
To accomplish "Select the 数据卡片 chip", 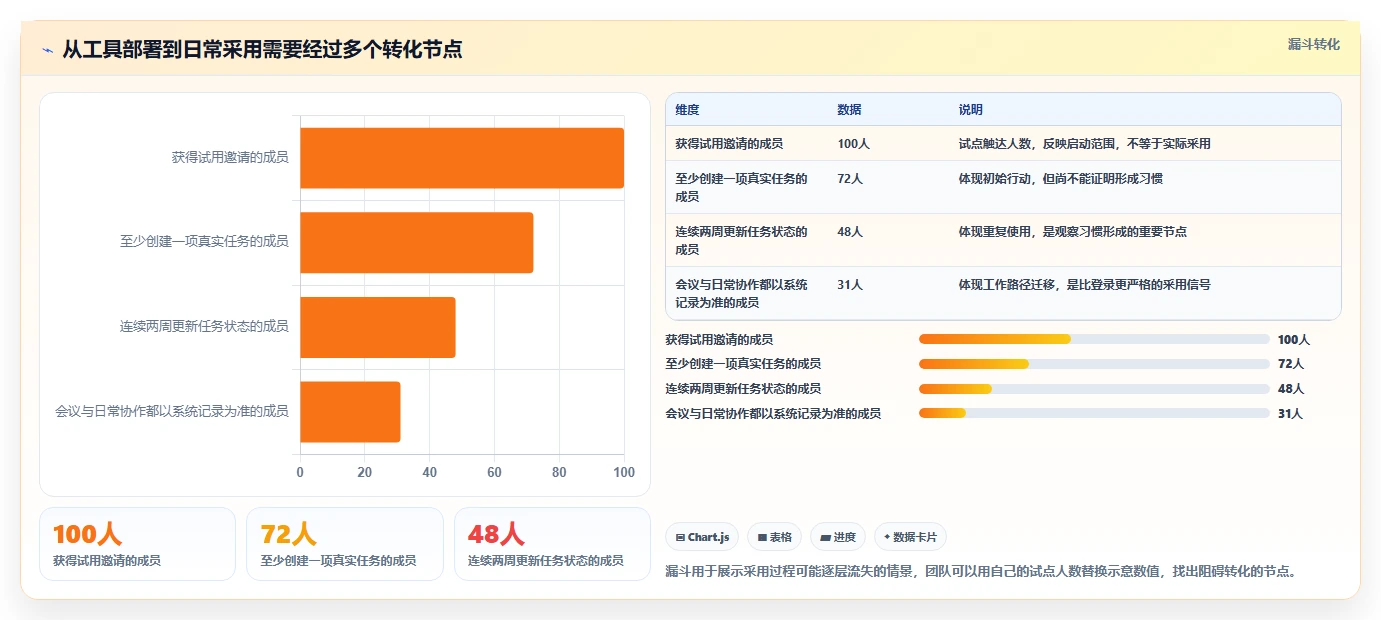I will click(x=910, y=537).
